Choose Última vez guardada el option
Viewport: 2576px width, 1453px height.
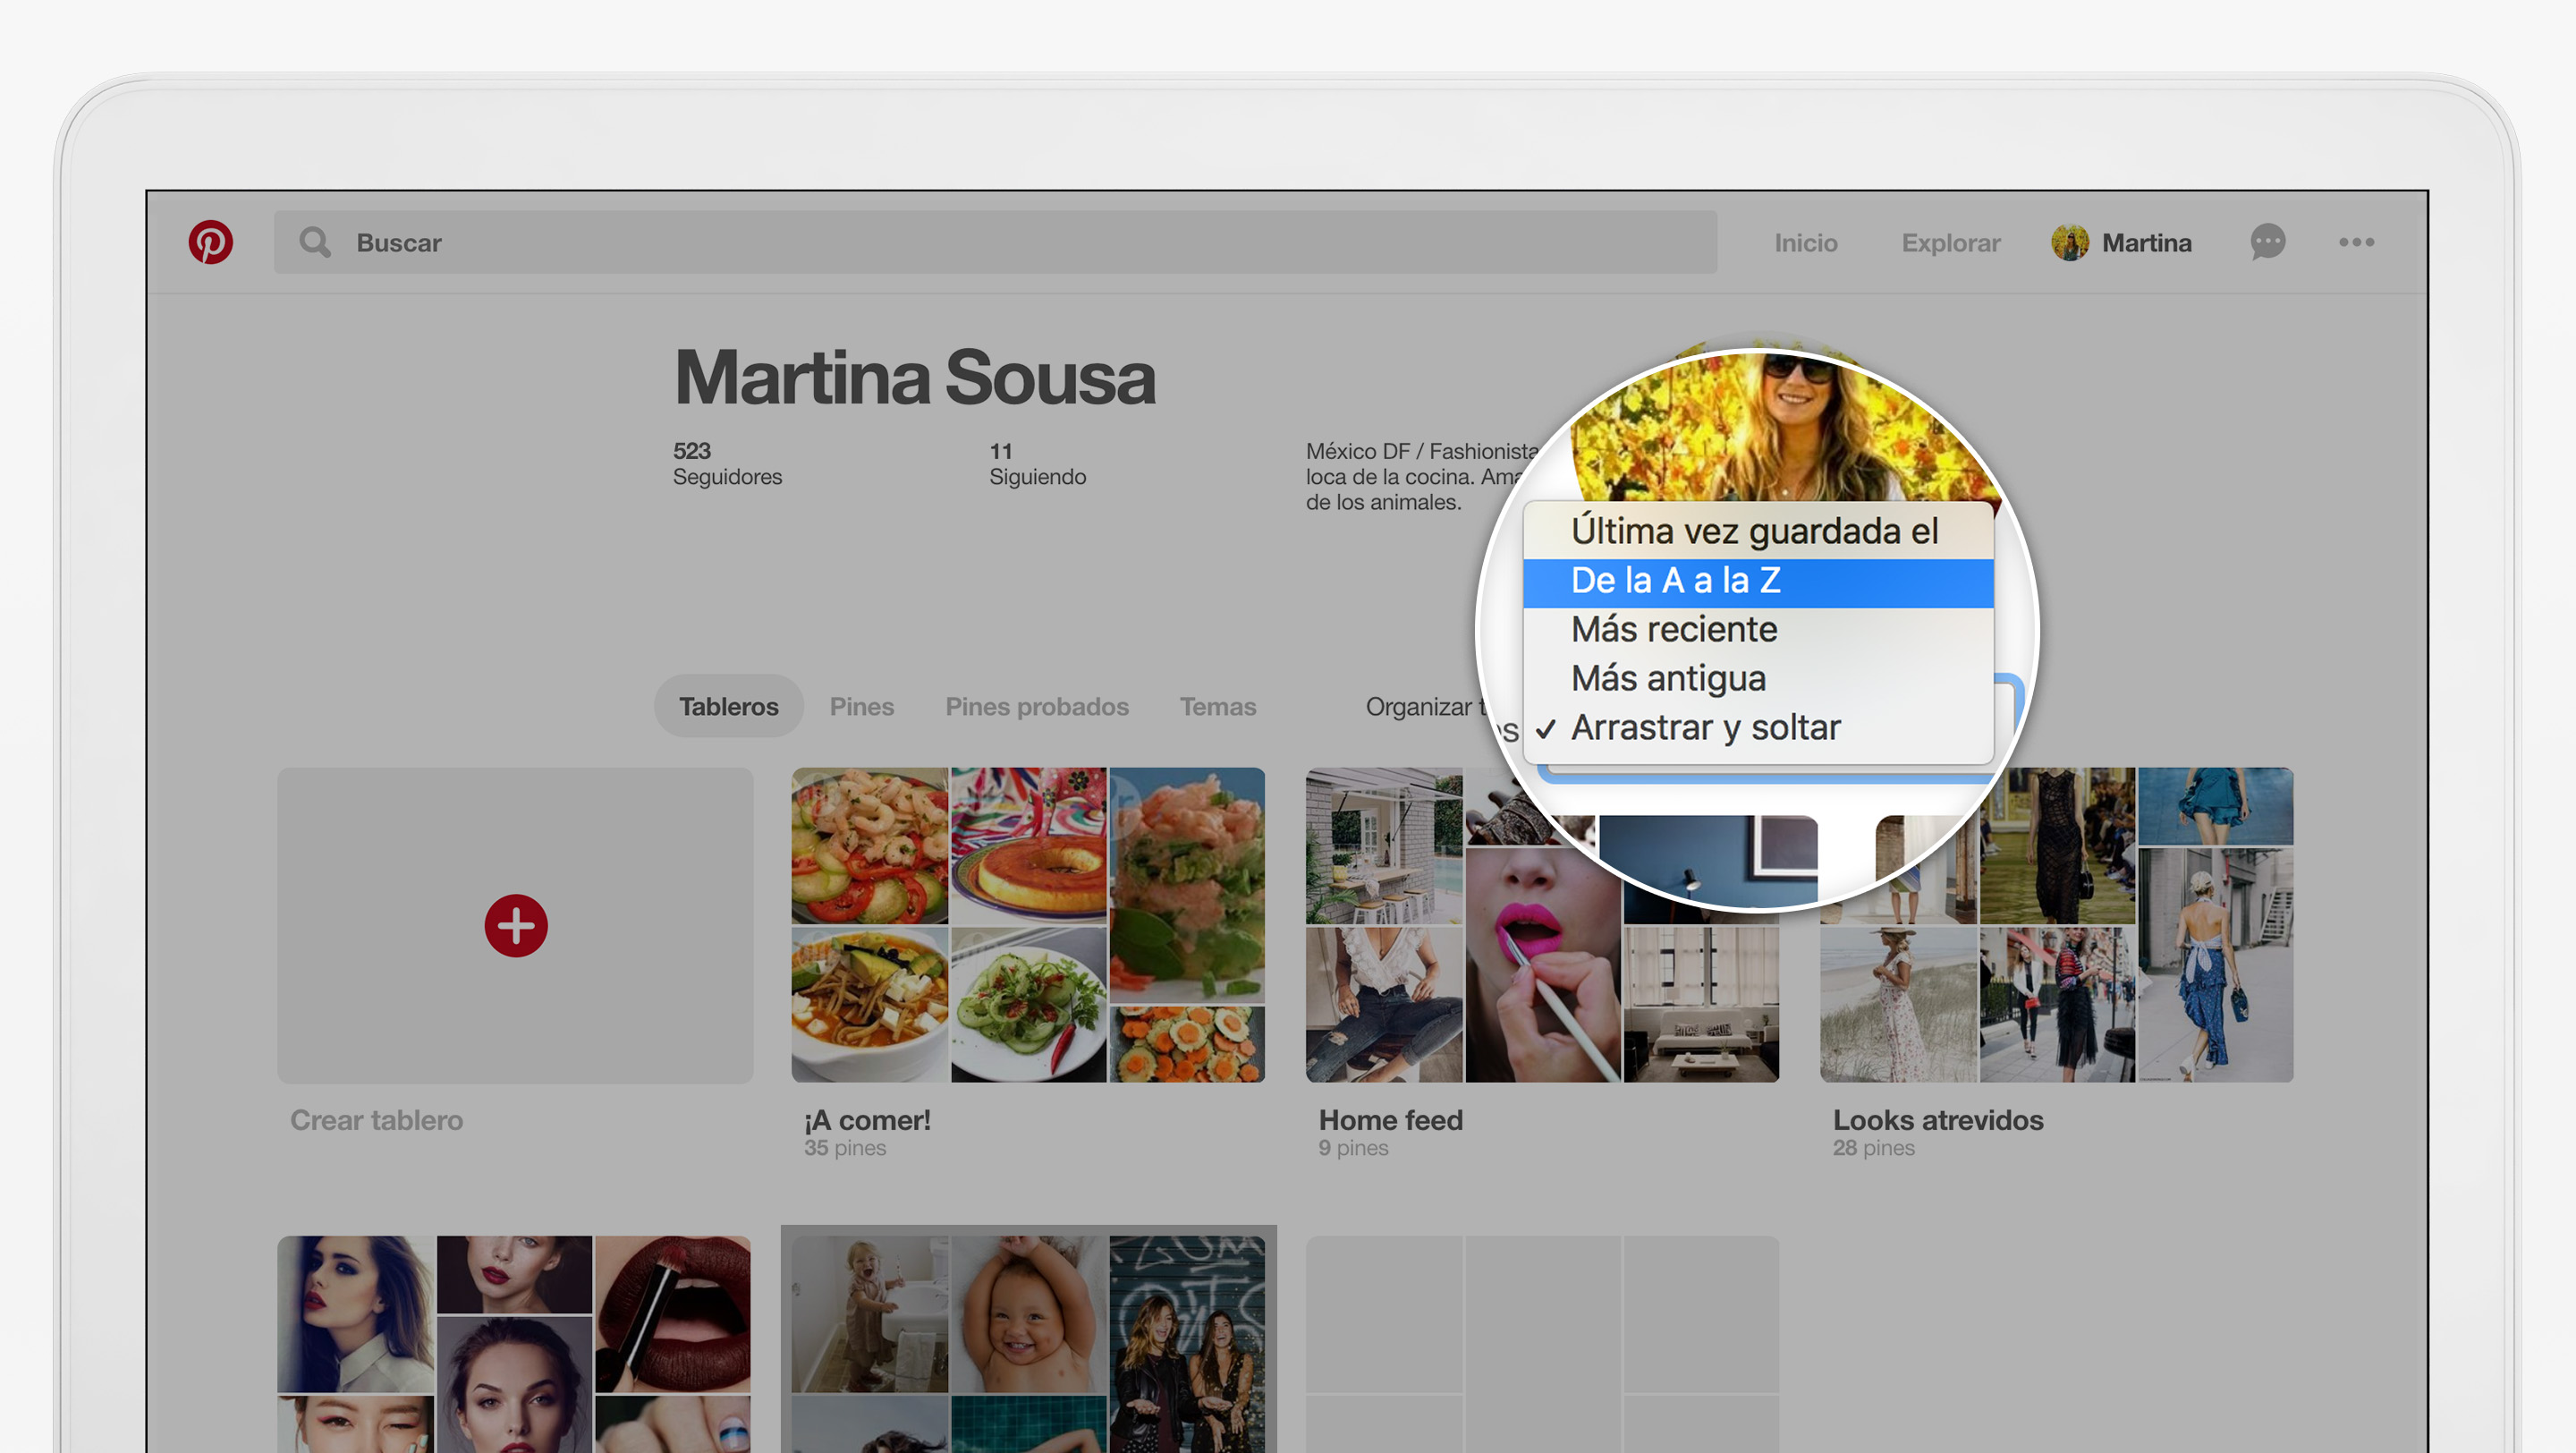click(1757, 531)
